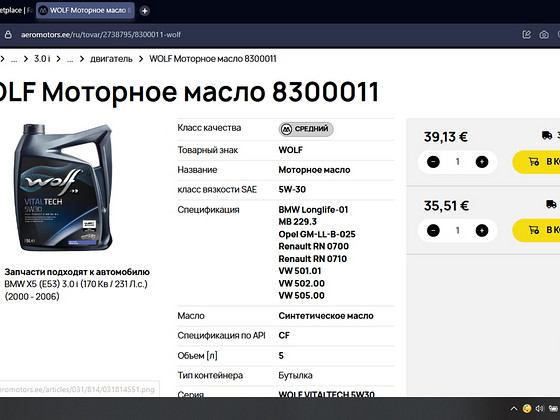Viewport: 560px width, 420px height.
Task: Click the VW 501.01 specification
Action: pyautogui.click(x=300, y=271)
